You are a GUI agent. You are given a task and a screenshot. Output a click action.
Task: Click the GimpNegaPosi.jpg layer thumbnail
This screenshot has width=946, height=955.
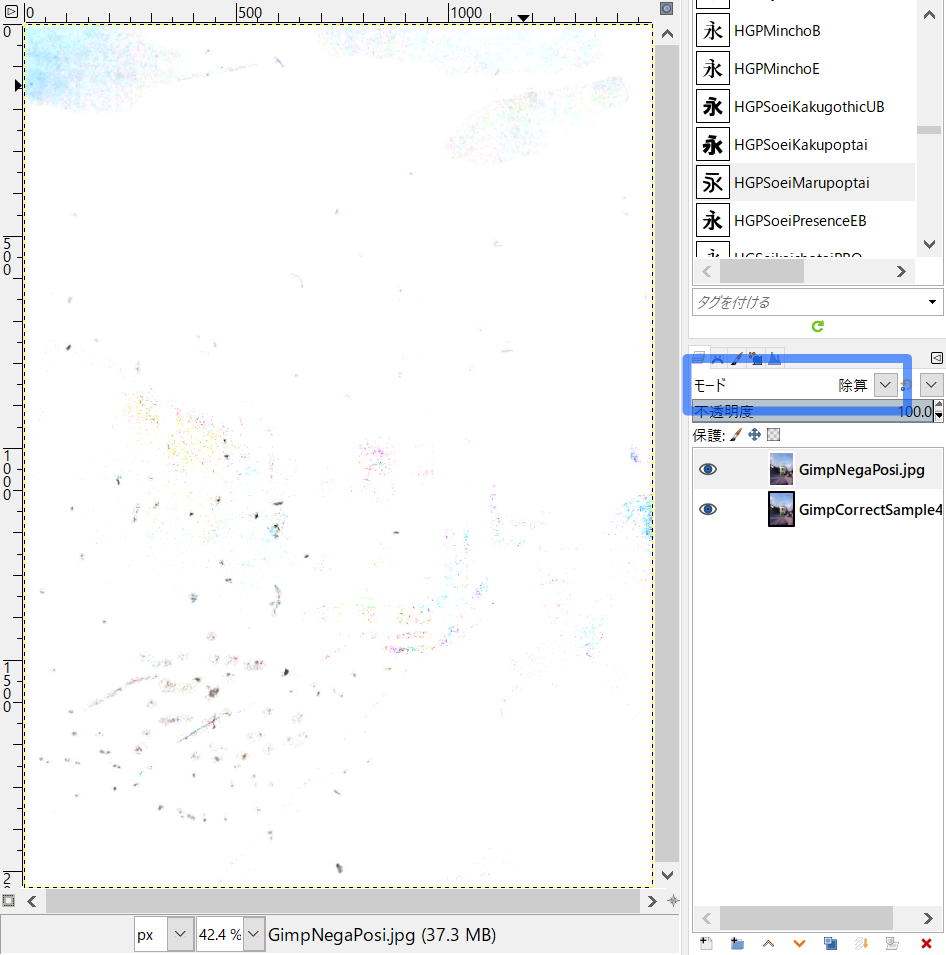(781, 469)
